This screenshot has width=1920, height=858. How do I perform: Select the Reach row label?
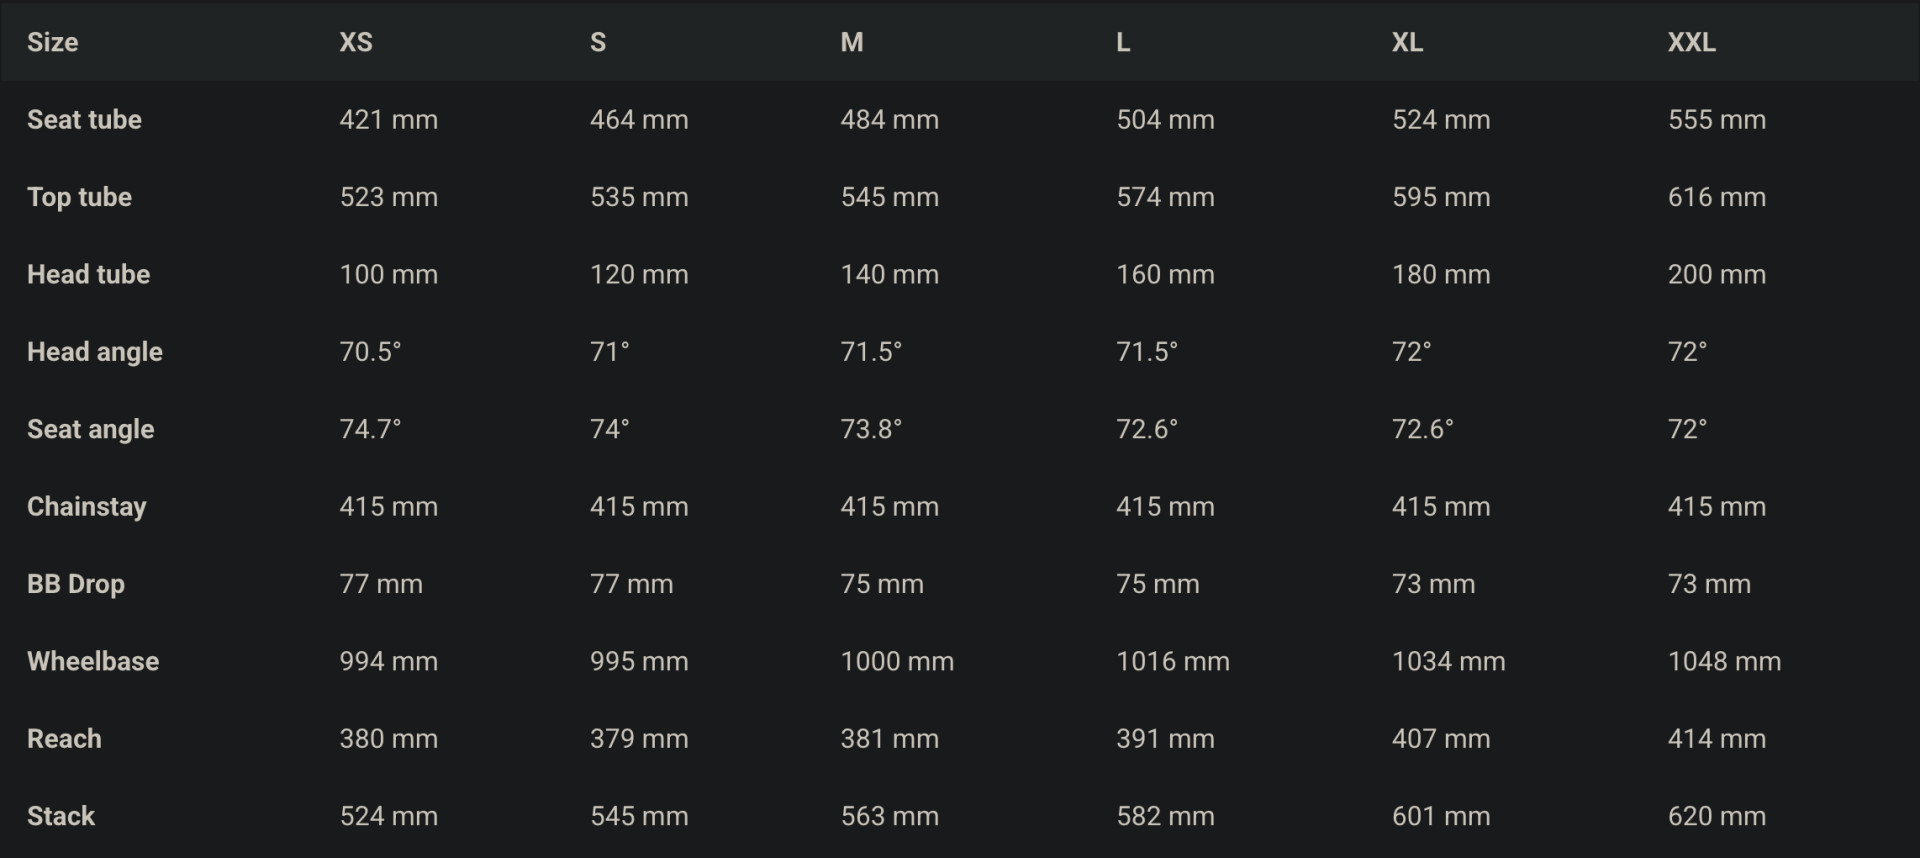(64, 739)
